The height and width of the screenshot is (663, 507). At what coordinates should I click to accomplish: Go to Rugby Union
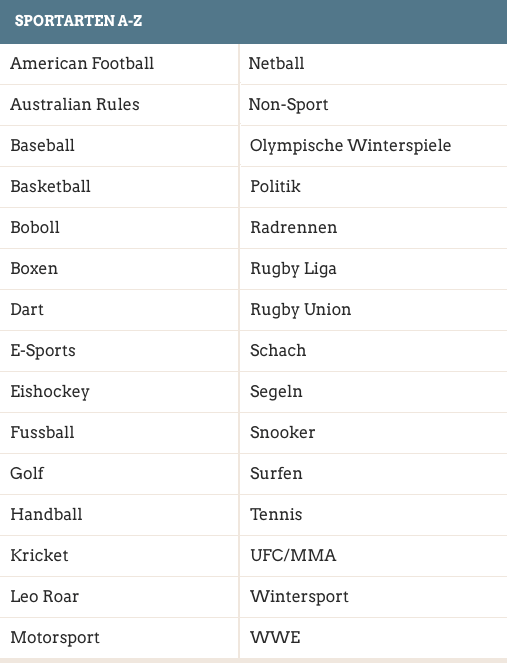point(301,310)
